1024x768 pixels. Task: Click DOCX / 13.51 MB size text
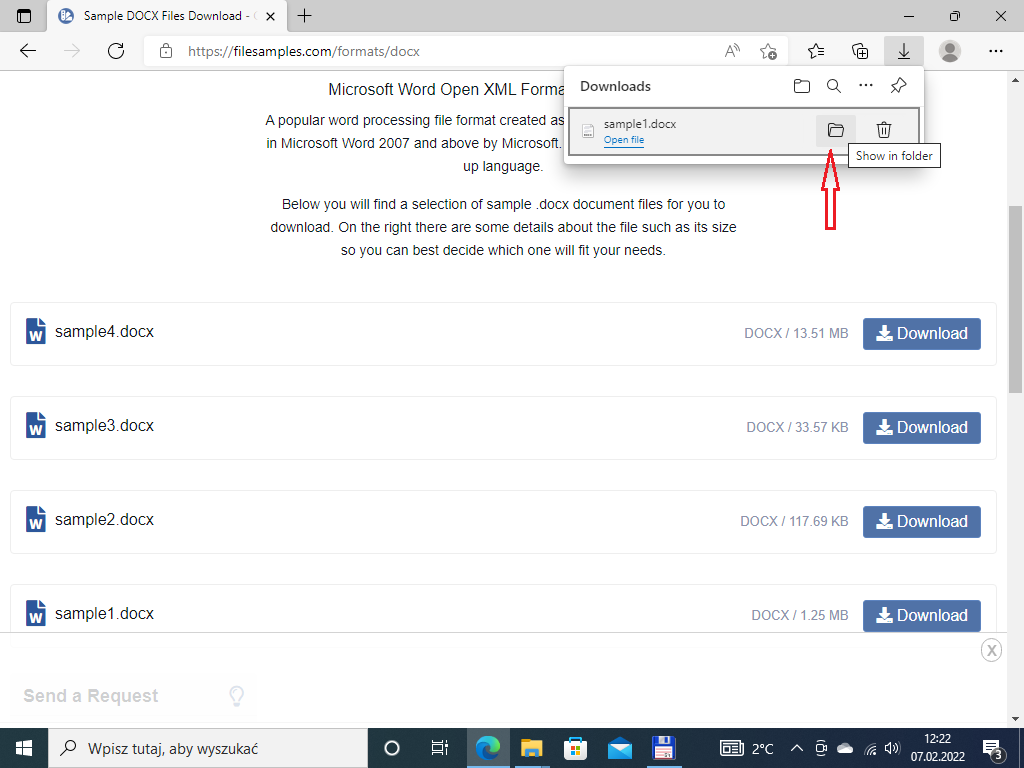click(x=796, y=334)
